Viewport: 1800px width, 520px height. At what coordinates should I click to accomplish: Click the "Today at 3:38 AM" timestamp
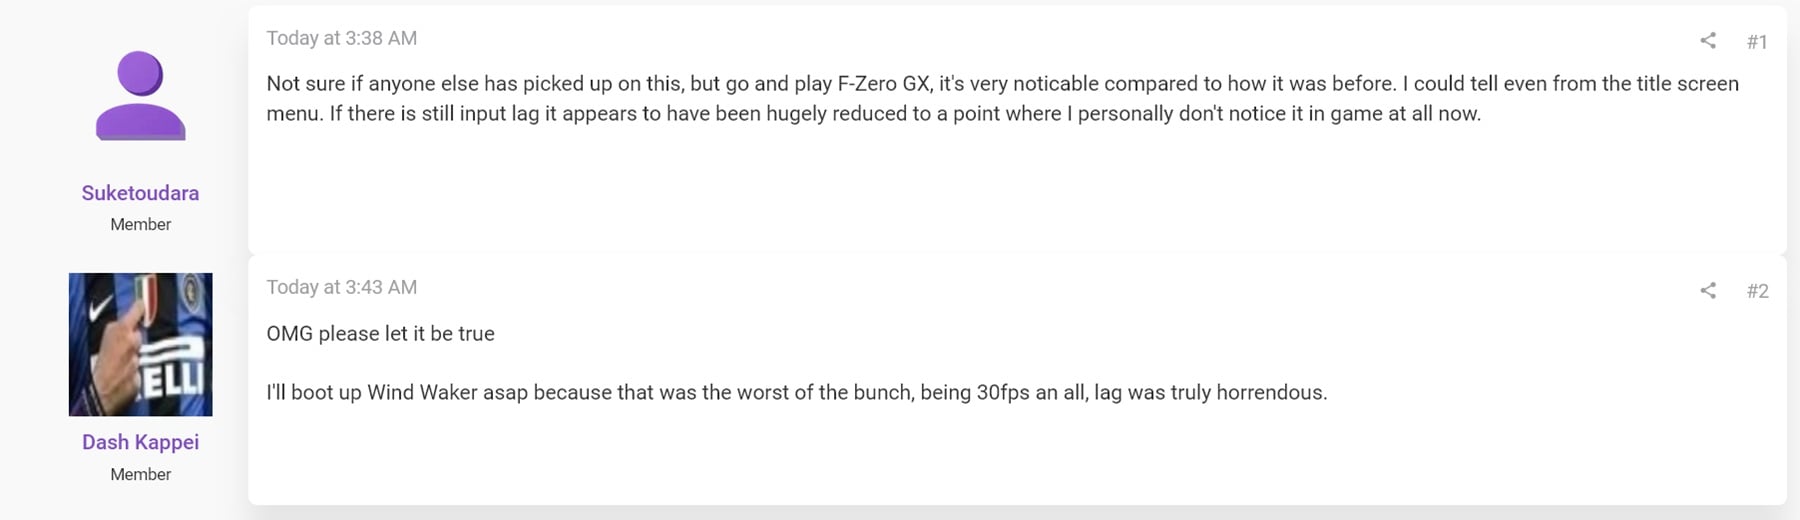(x=341, y=38)
